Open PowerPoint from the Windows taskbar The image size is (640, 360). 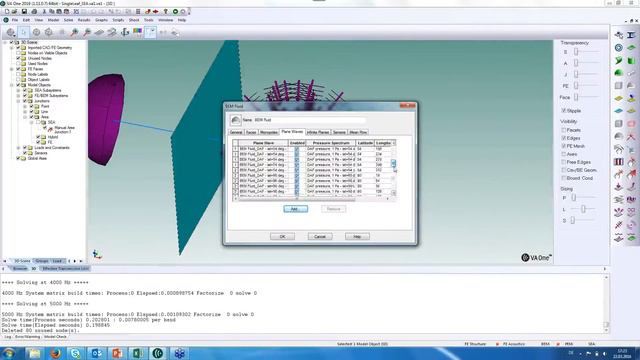[117, 353]
